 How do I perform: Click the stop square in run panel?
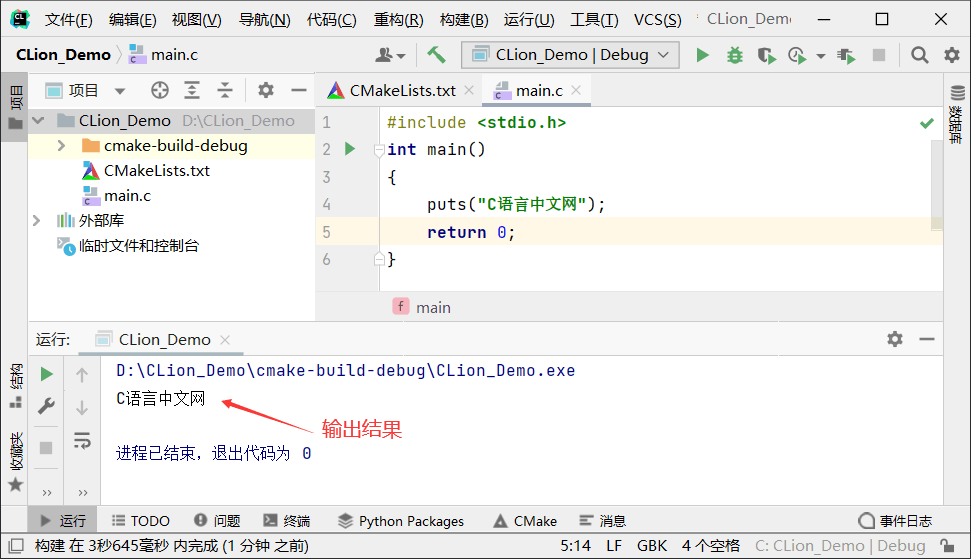coord(46,448)
